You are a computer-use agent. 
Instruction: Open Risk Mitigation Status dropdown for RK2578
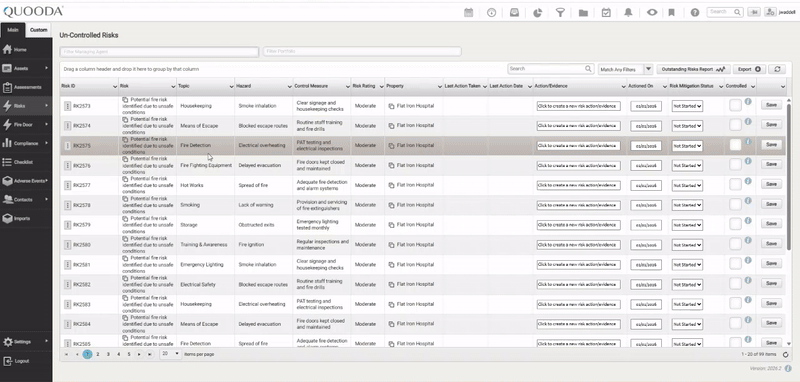687,205
